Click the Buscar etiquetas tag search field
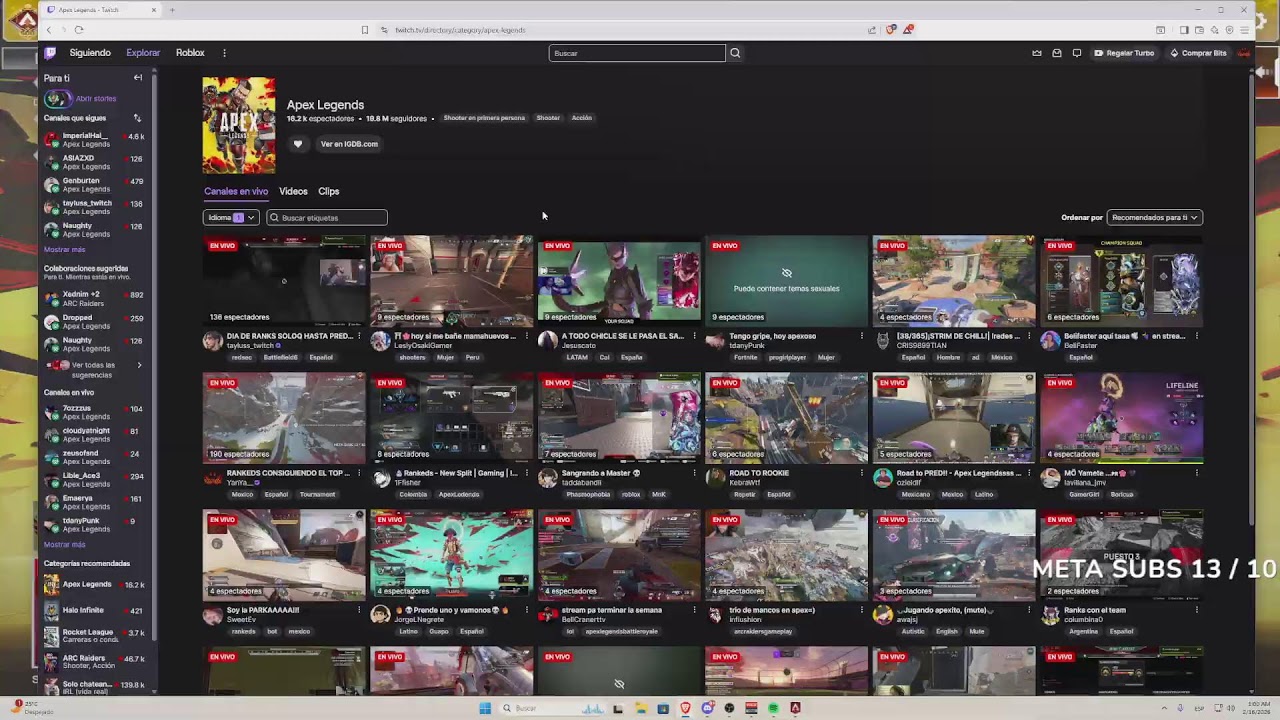The image size is (1280, 720). click(326, 217)
